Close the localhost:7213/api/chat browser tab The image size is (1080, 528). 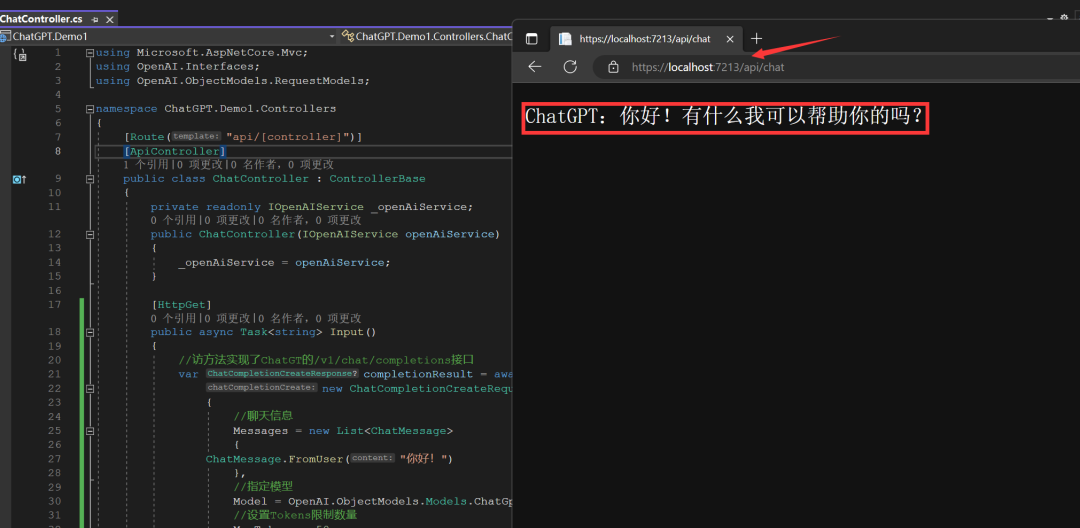[729, 39]
